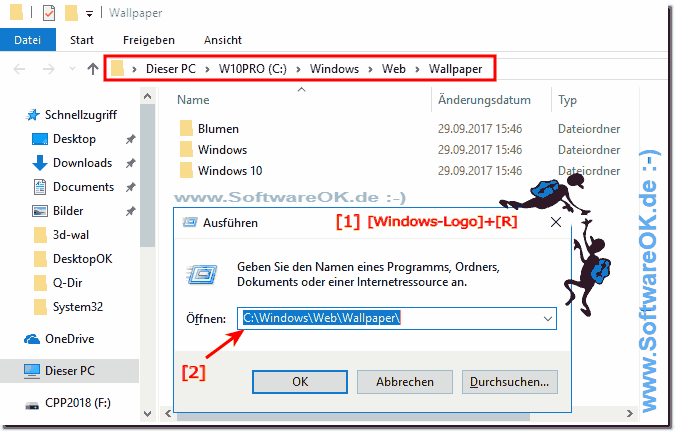The width and height of the screenshot is (675, 432).
Task: Open the Öffnen combo box dropdown arrow
Action: (x=548, y=319)
